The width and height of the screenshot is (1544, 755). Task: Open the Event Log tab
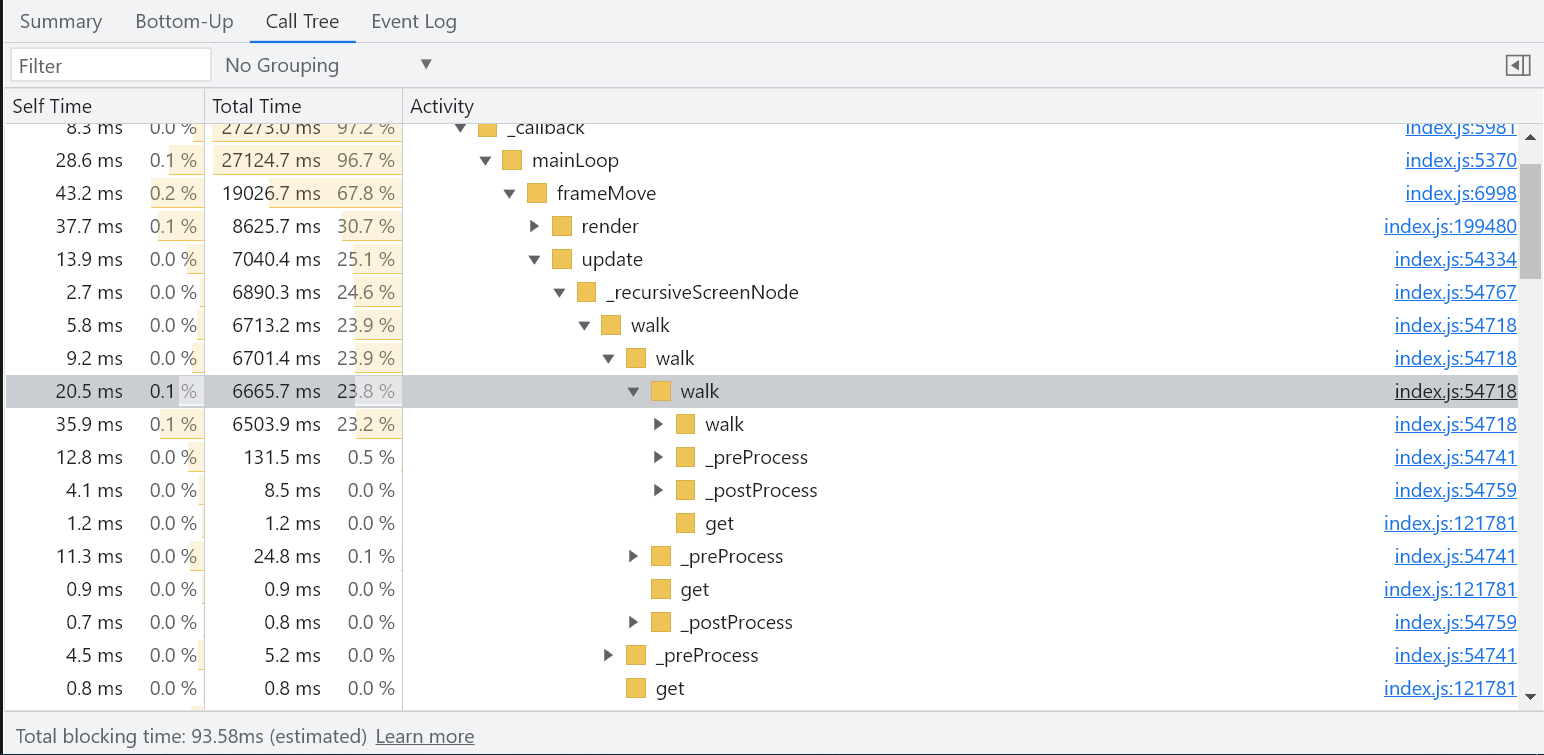click(413, 21)
